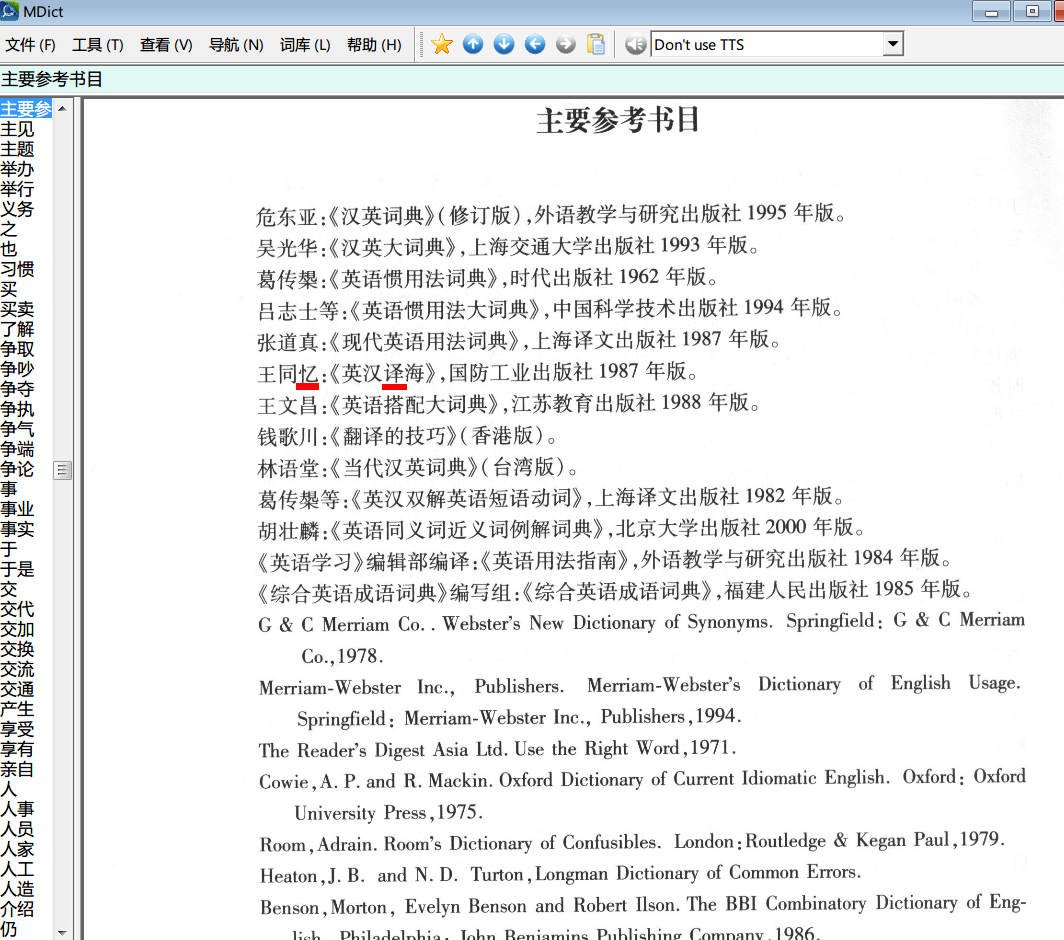Select 争夺 in the word list
1064x940 pixels.
point(17,389)
